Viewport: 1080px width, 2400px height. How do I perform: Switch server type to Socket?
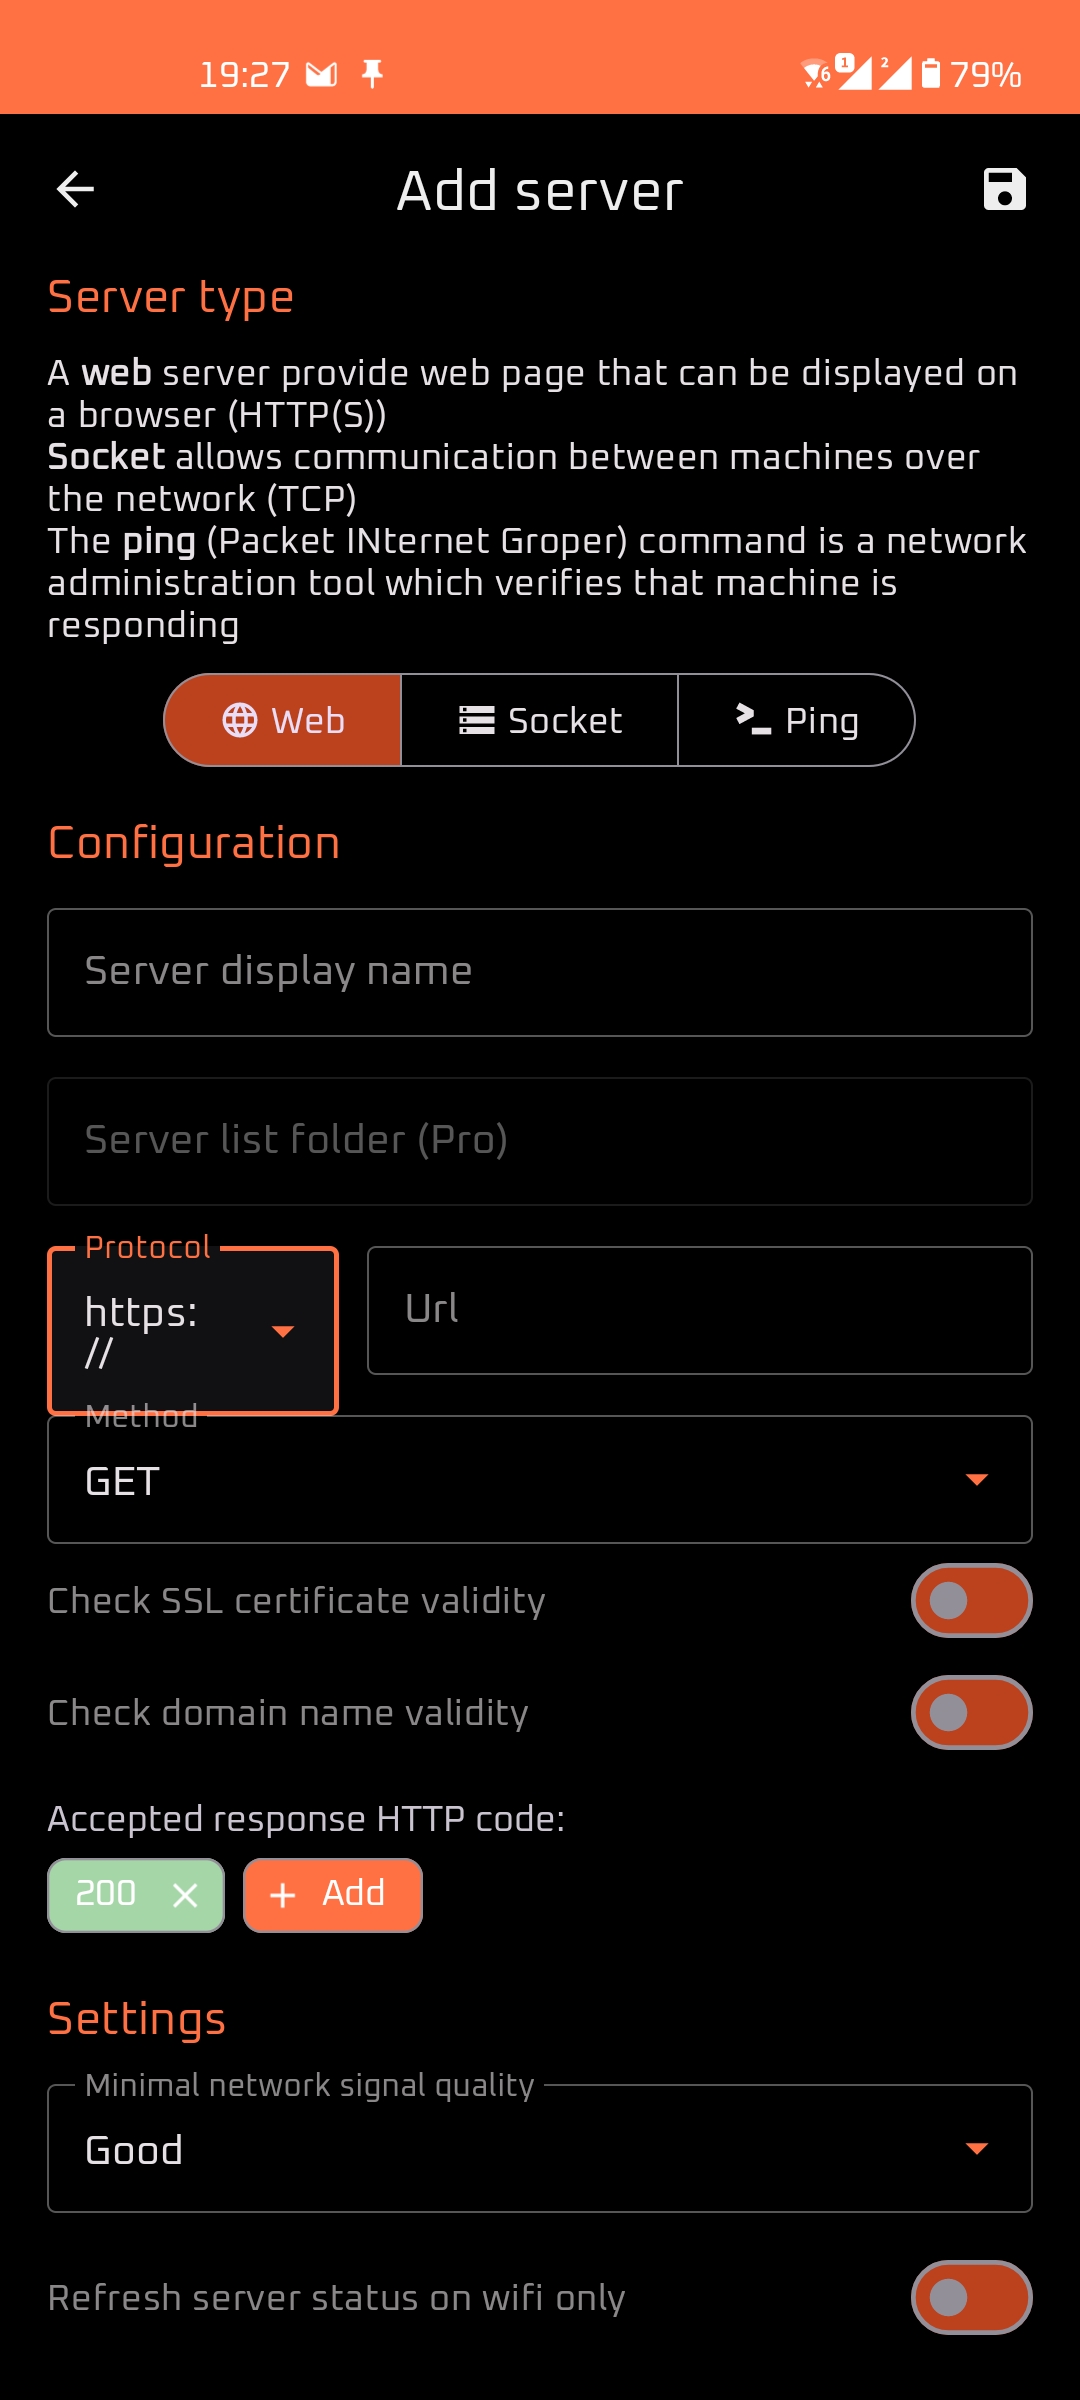[x=540, y=719]
